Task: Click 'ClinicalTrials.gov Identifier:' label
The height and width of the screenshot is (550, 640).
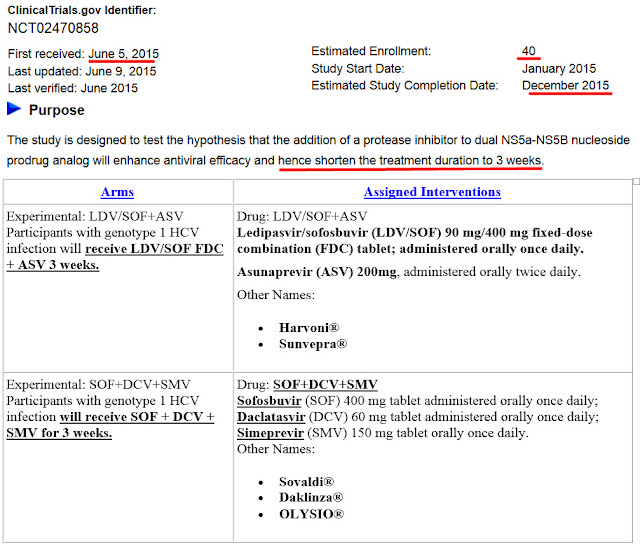Action: (x=82, y=11)
